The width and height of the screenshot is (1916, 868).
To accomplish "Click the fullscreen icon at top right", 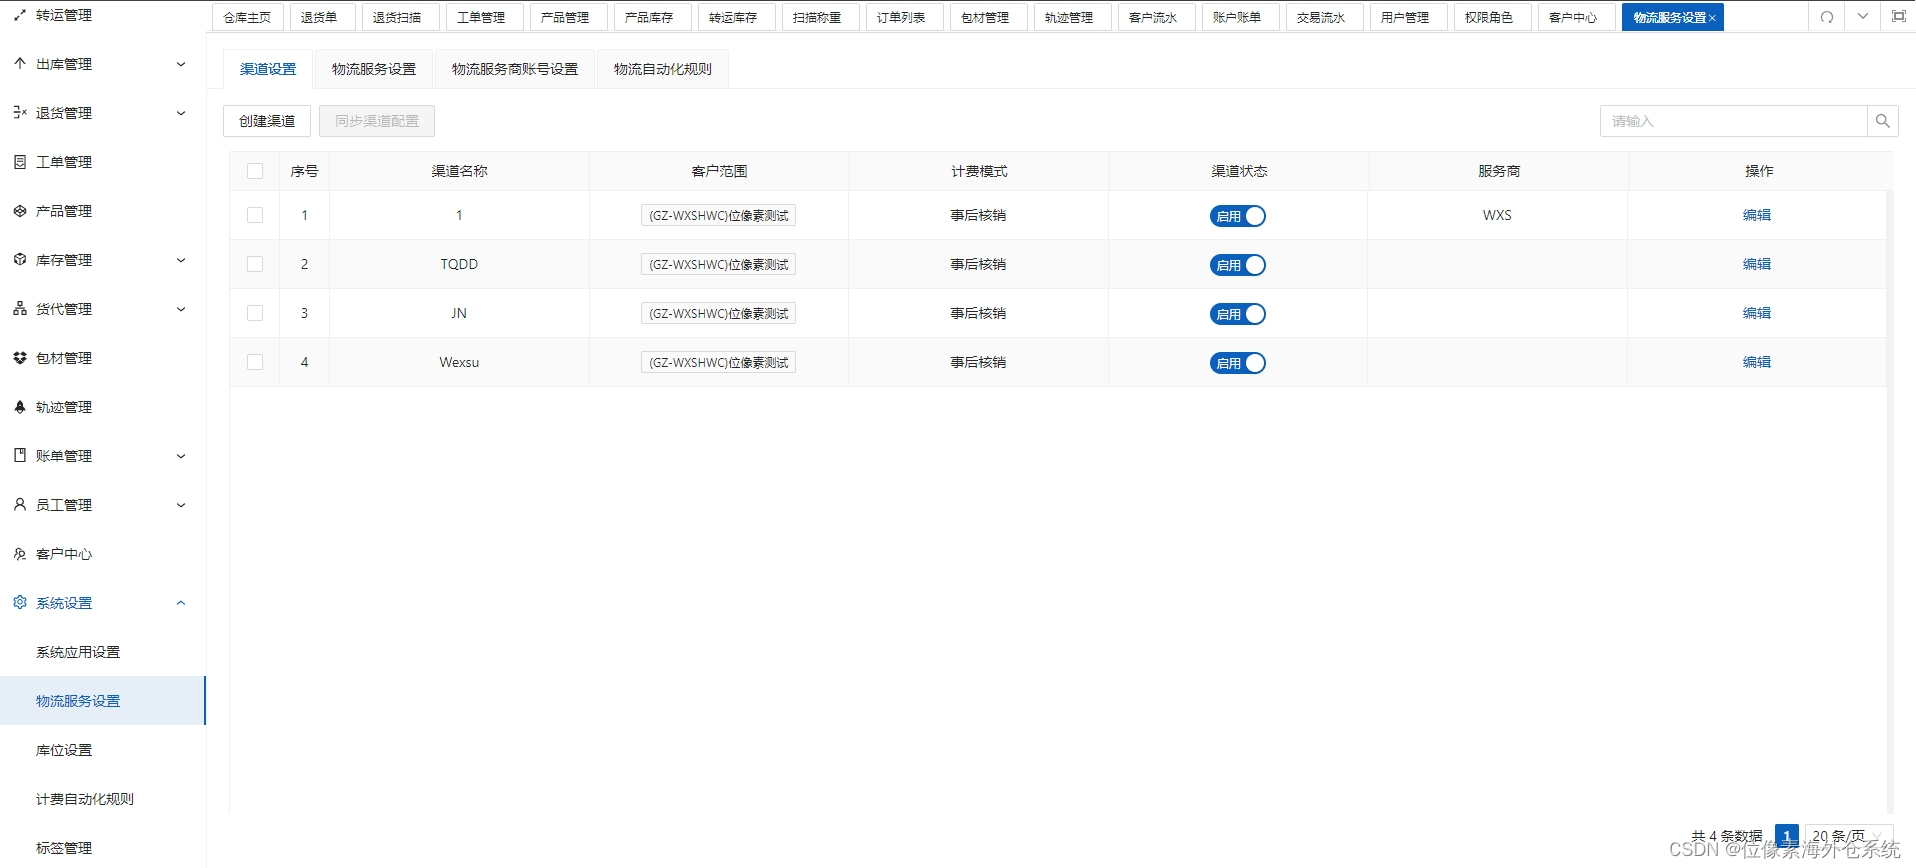I will (1899, 17).
